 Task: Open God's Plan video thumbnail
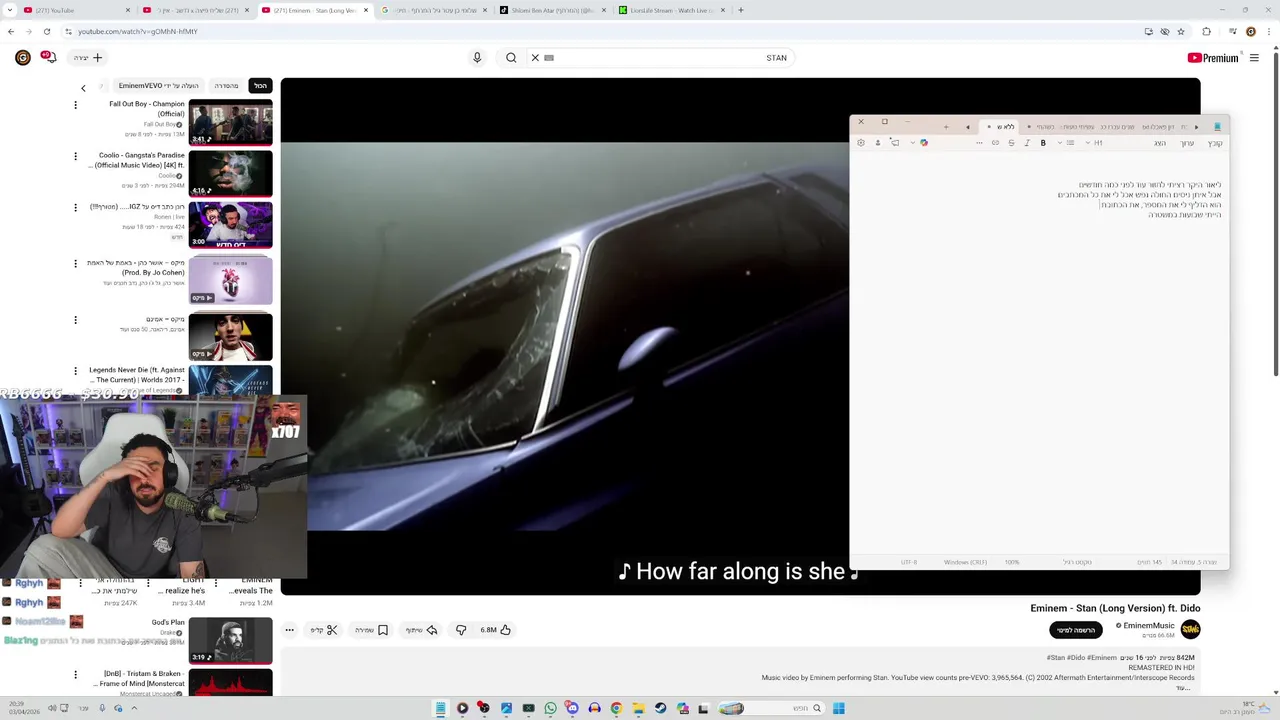coord(230,641)
